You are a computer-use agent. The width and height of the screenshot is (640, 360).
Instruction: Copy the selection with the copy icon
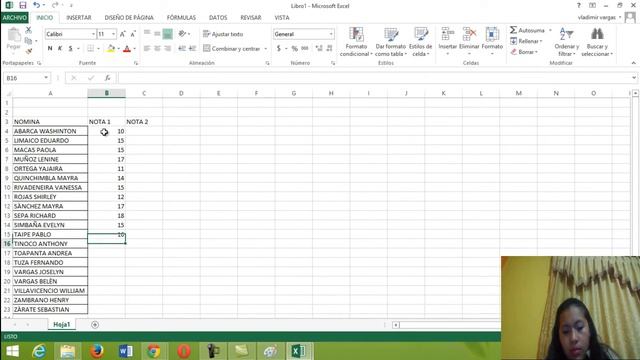(28, 41)
